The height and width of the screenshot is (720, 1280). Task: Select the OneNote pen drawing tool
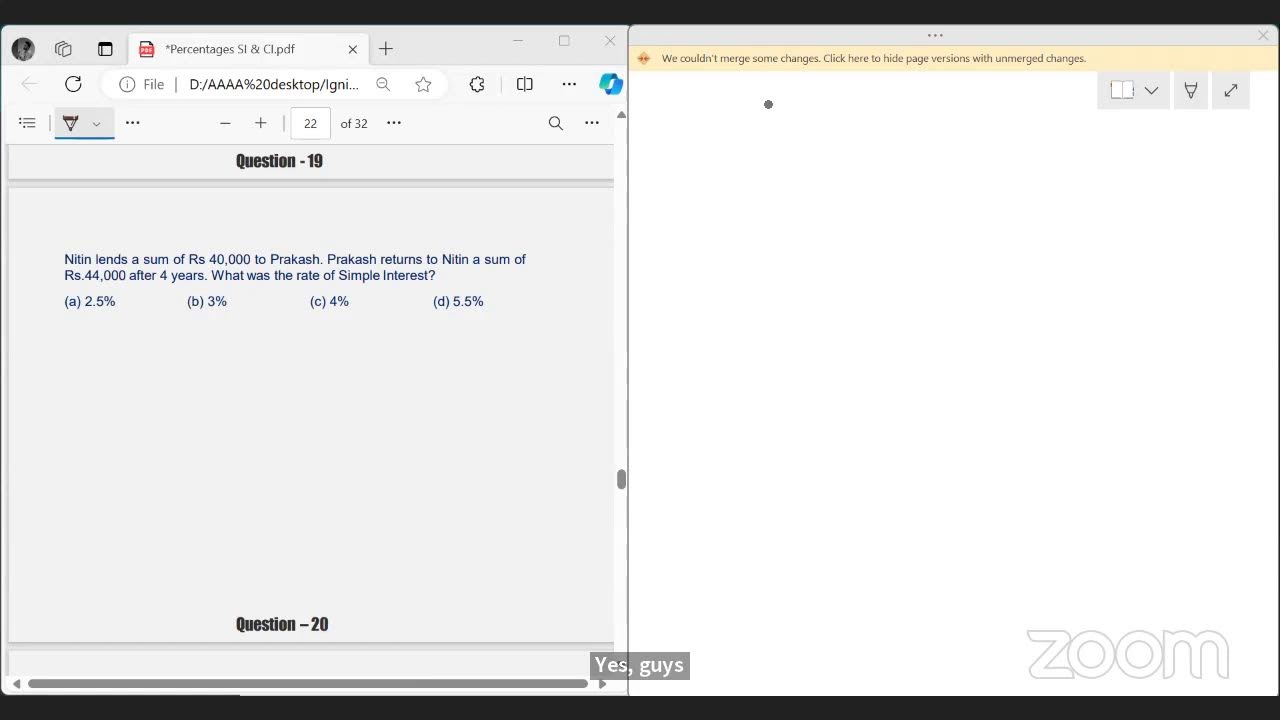click(x=1191, y=90)
